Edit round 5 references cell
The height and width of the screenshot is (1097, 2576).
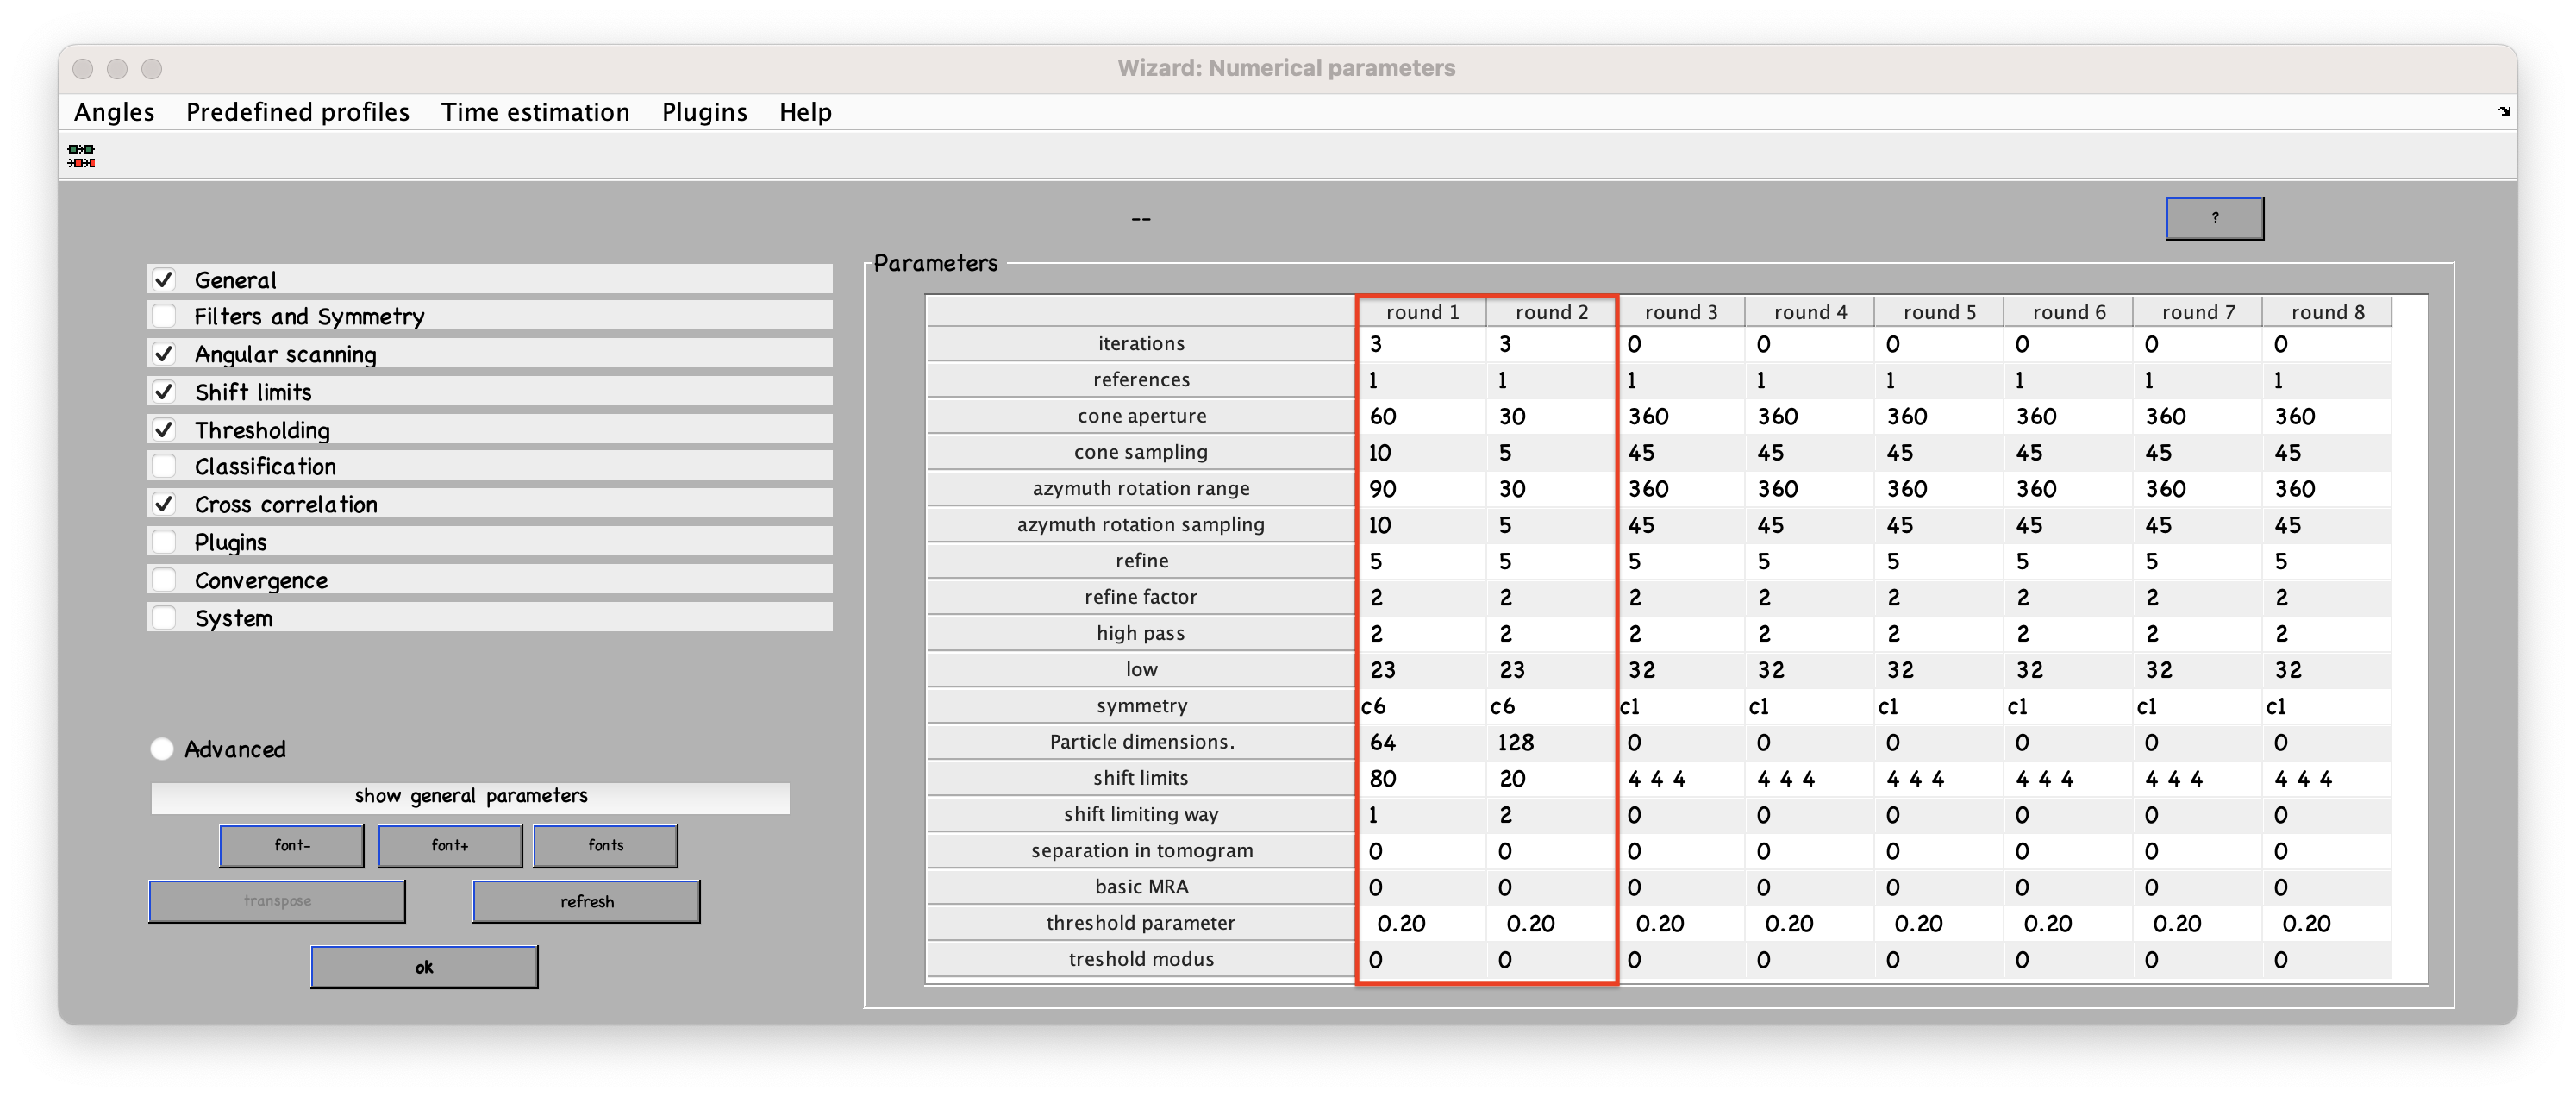coord(1939,380)
